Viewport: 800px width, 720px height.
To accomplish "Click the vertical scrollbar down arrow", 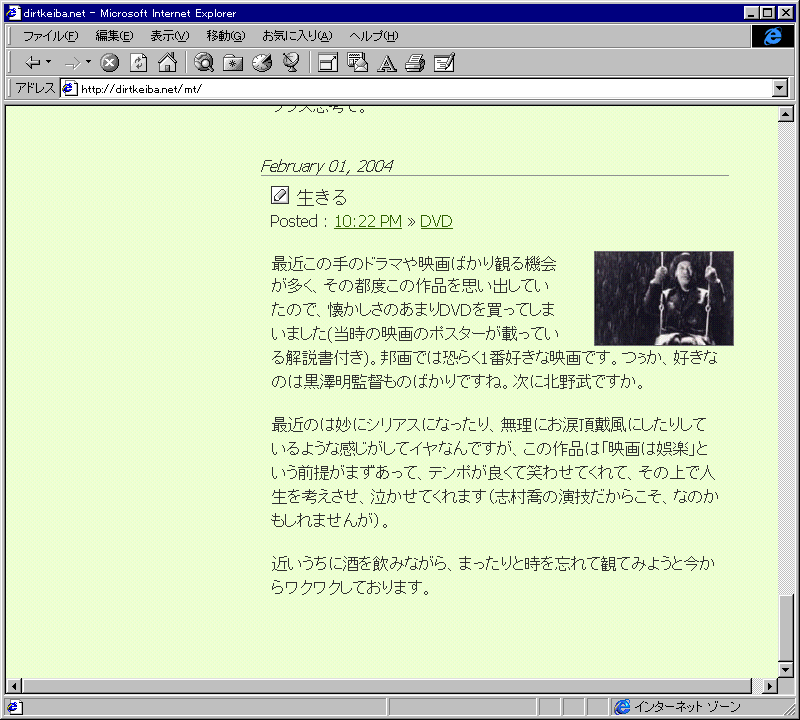I will (x=786, y=670).
